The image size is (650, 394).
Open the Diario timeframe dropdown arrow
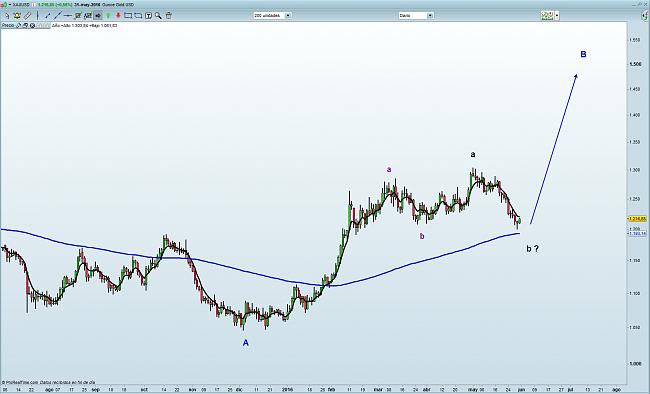point(430,15)
